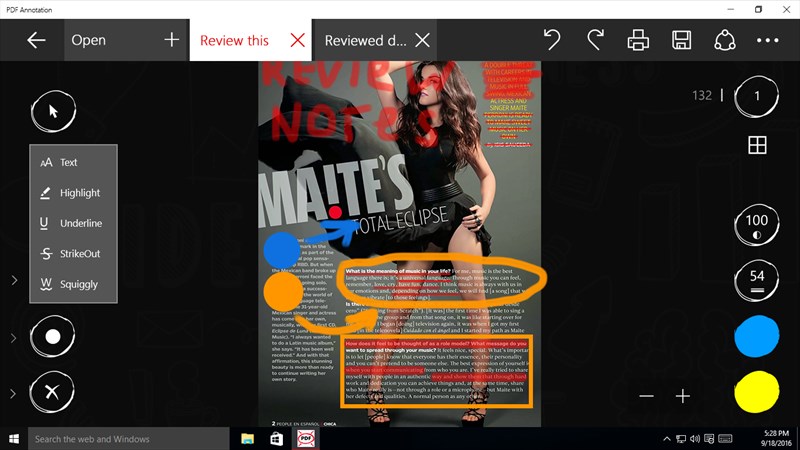Select the pointer cursor tool

click(x=53, y=111)
